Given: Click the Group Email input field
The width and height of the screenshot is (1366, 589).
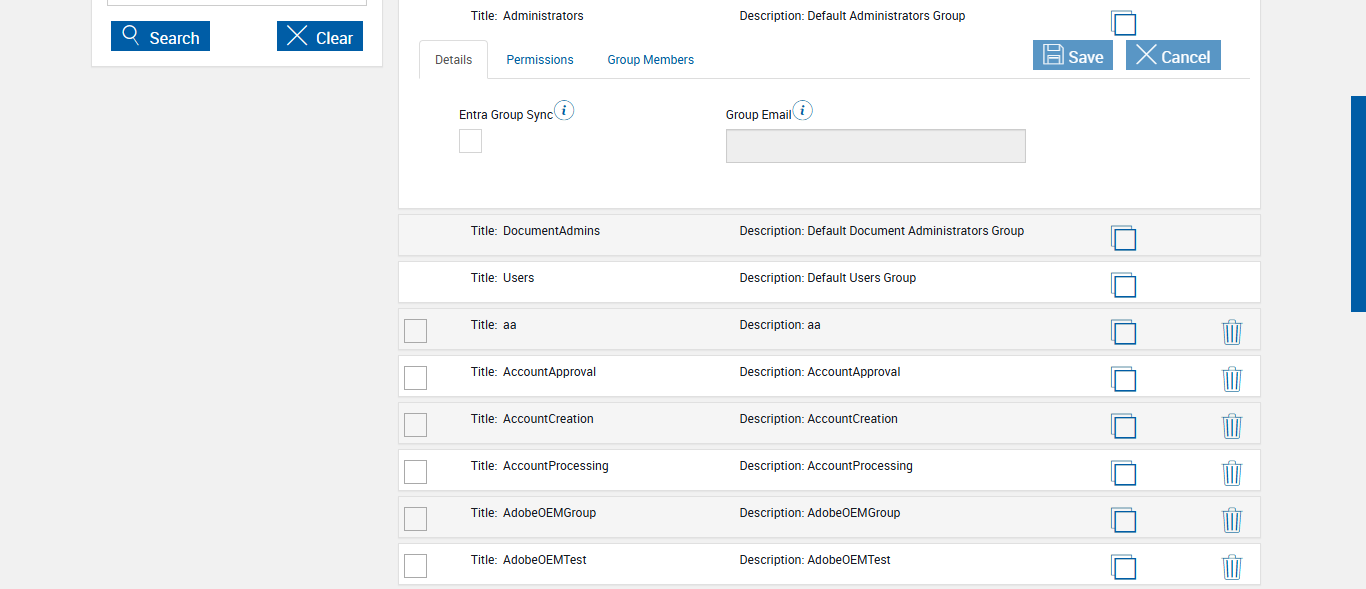Looking at the screenshot, I should click(x=875, y=146).
